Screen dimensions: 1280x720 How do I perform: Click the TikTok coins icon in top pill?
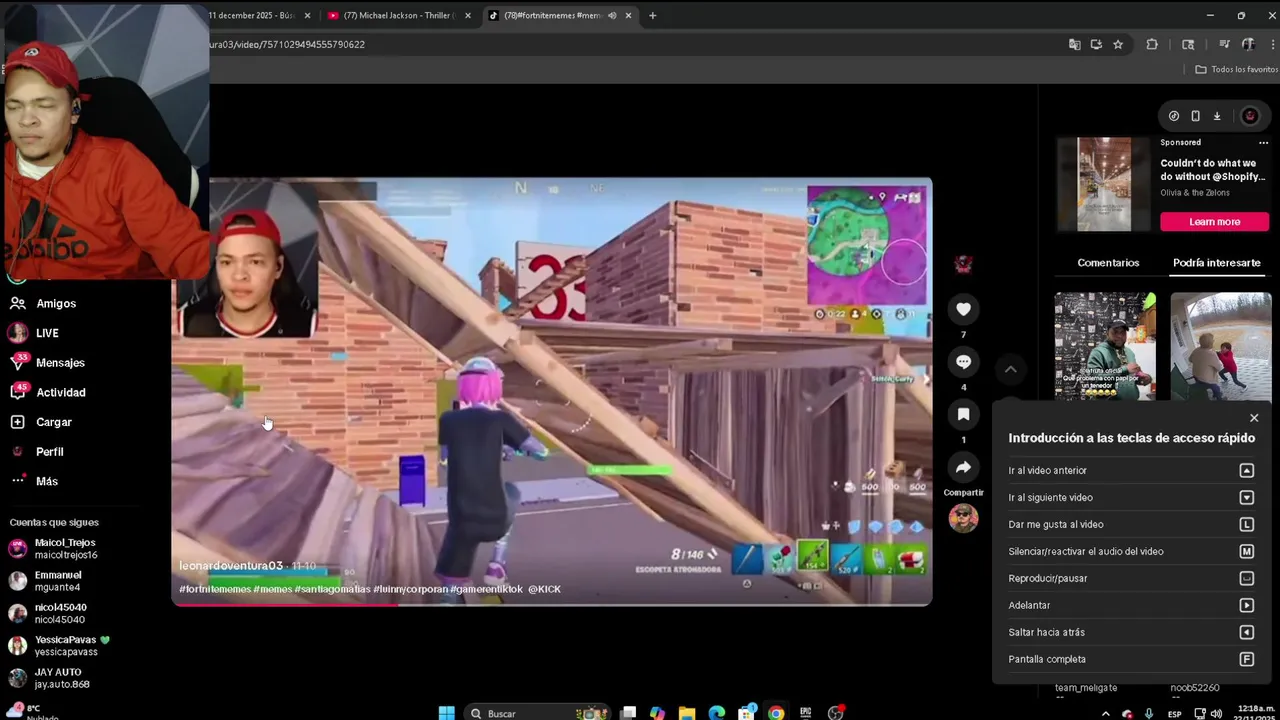pos(1174,116)
